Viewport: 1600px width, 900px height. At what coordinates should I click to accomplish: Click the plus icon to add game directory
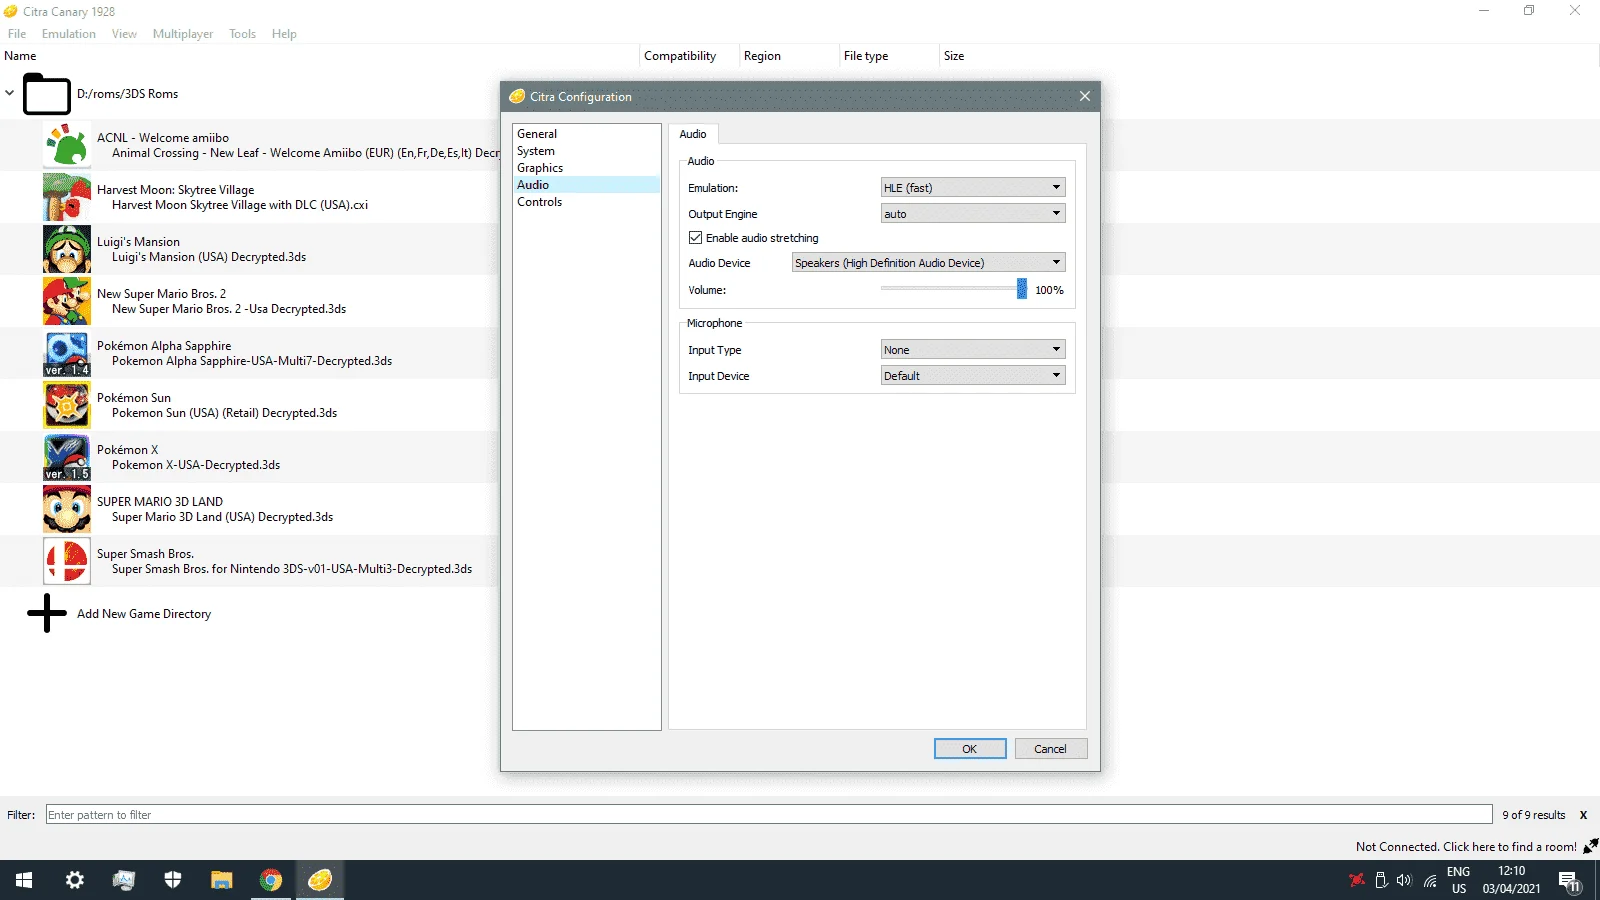[47, 614]
